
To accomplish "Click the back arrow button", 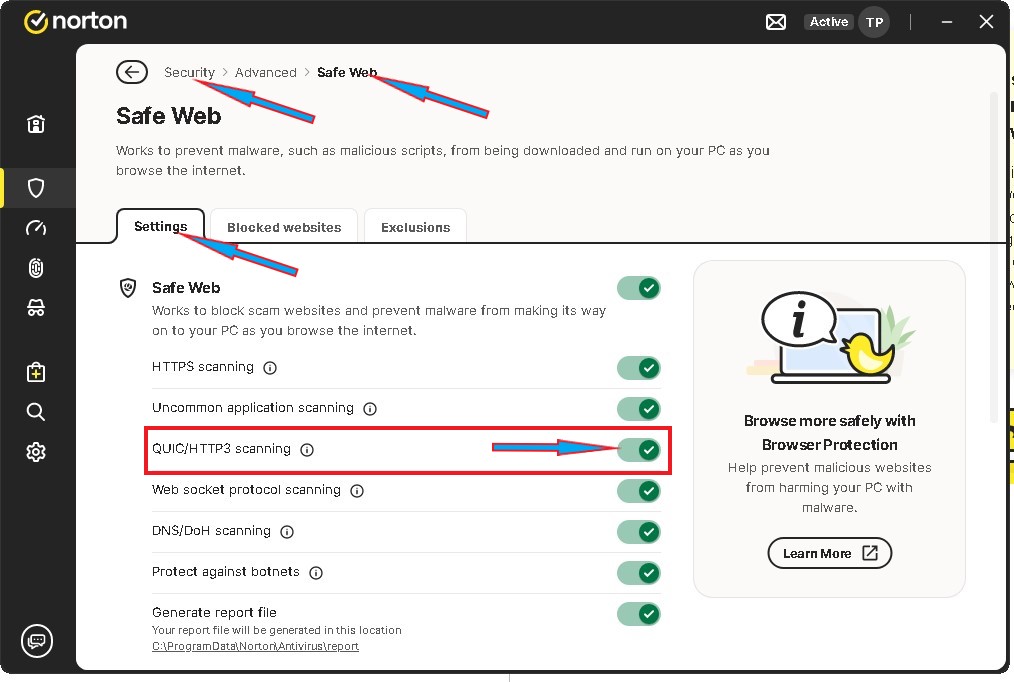I will [x=131, y=72].
